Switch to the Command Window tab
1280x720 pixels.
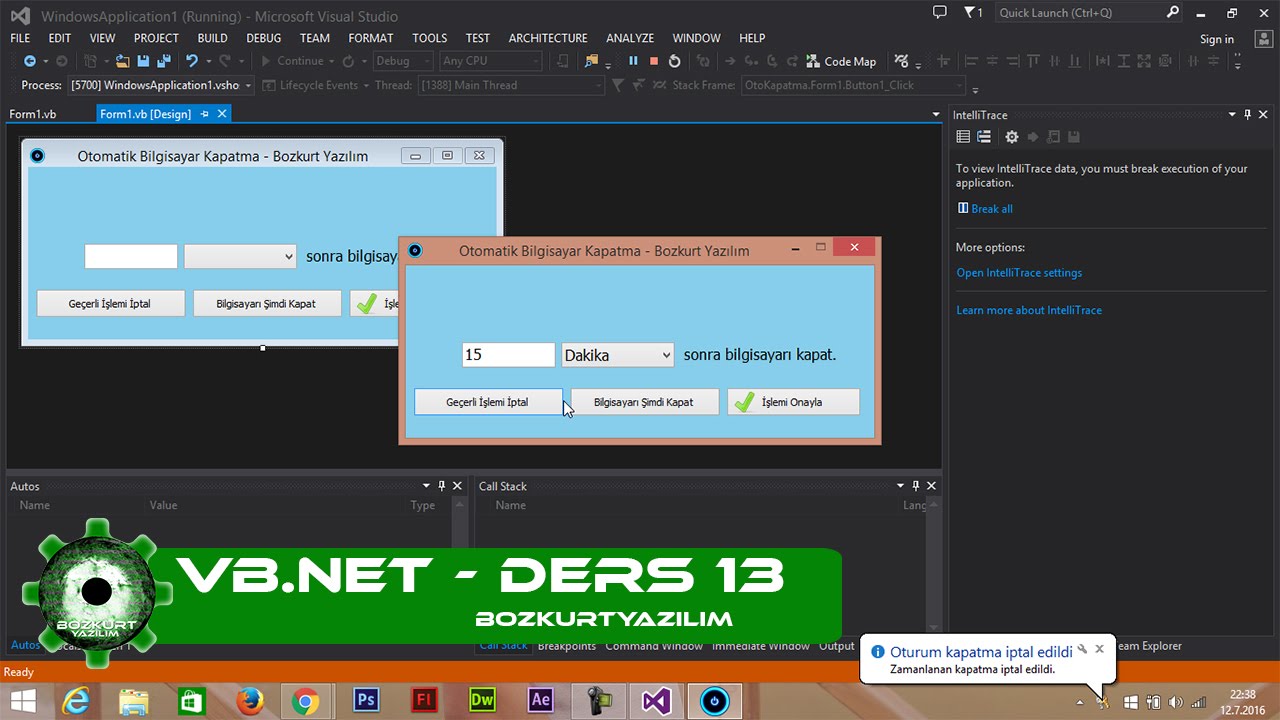point(654,646)
